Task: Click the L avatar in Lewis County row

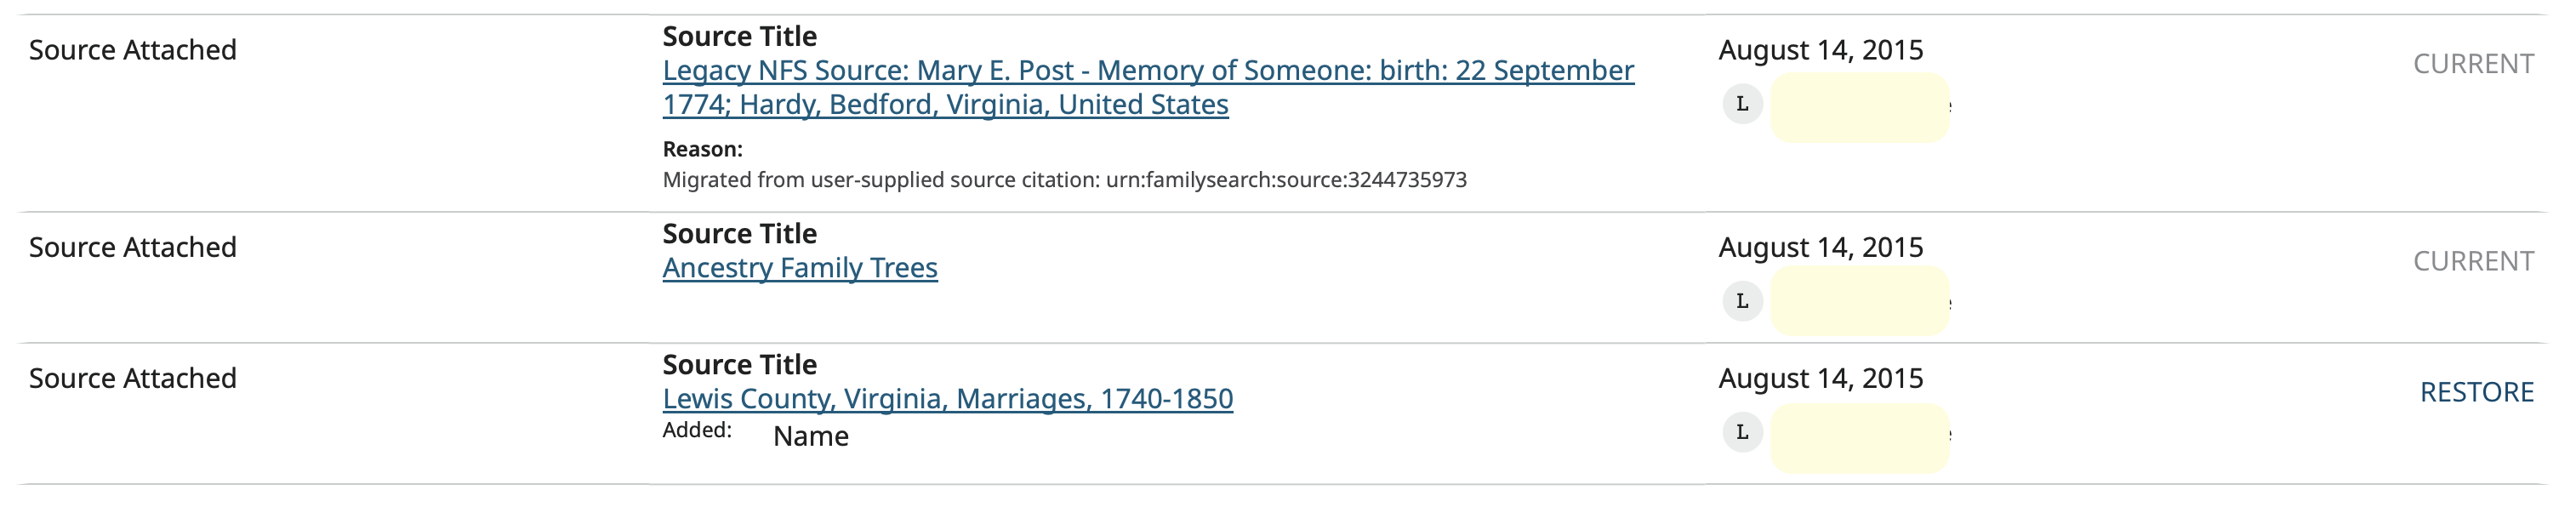Action: point(1742,432)
